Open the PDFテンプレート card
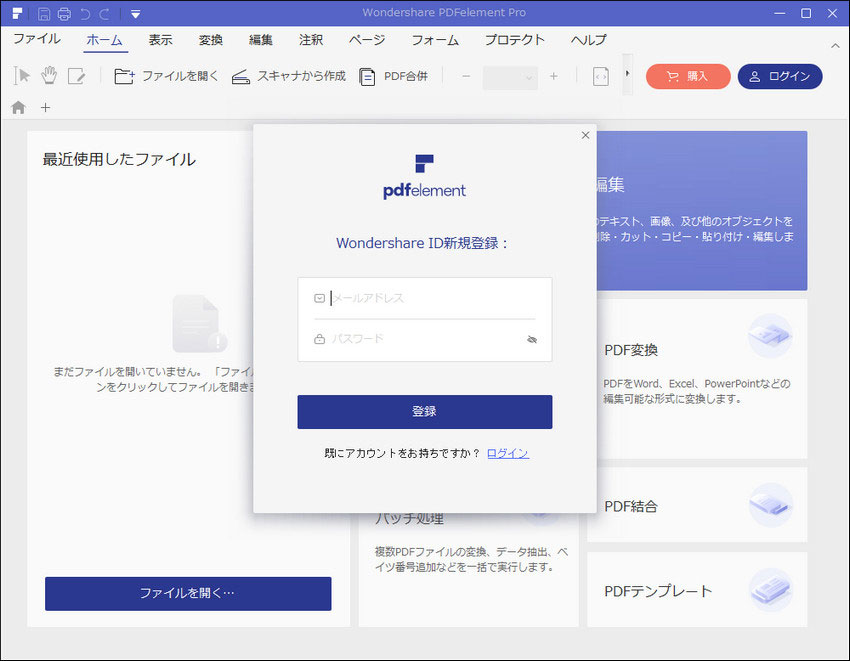850x661 pixels. (697, 589)
